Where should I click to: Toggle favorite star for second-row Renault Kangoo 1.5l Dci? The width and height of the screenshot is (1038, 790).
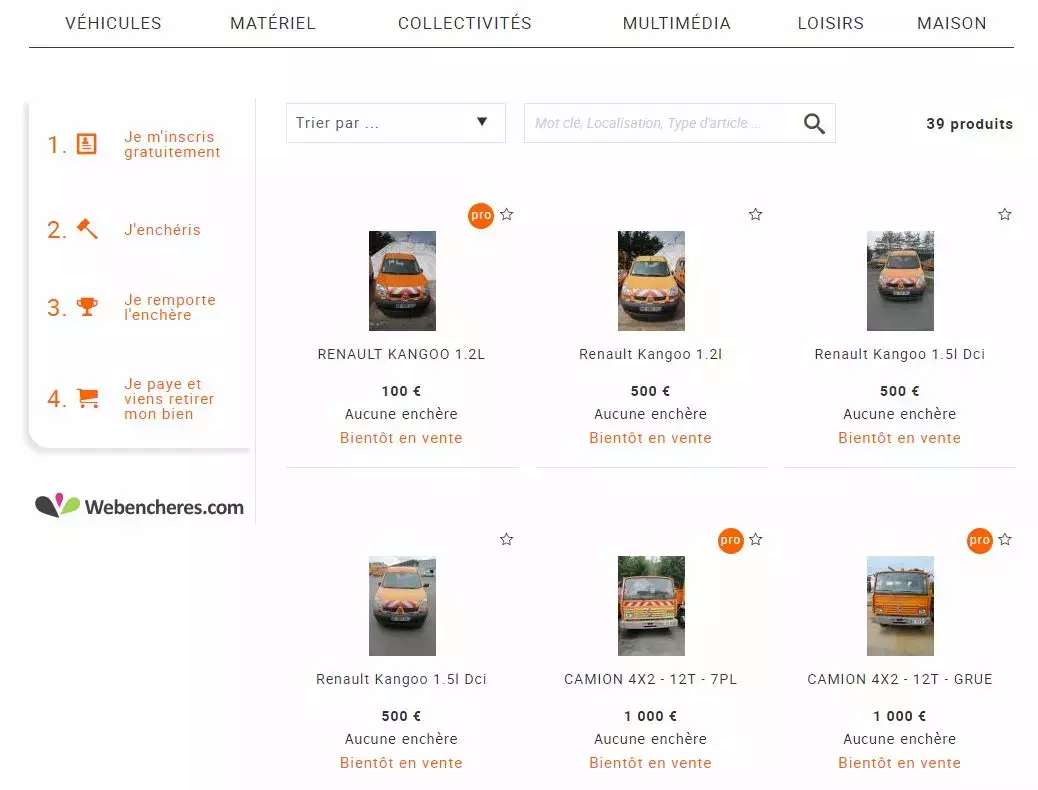tap(506, 540)
